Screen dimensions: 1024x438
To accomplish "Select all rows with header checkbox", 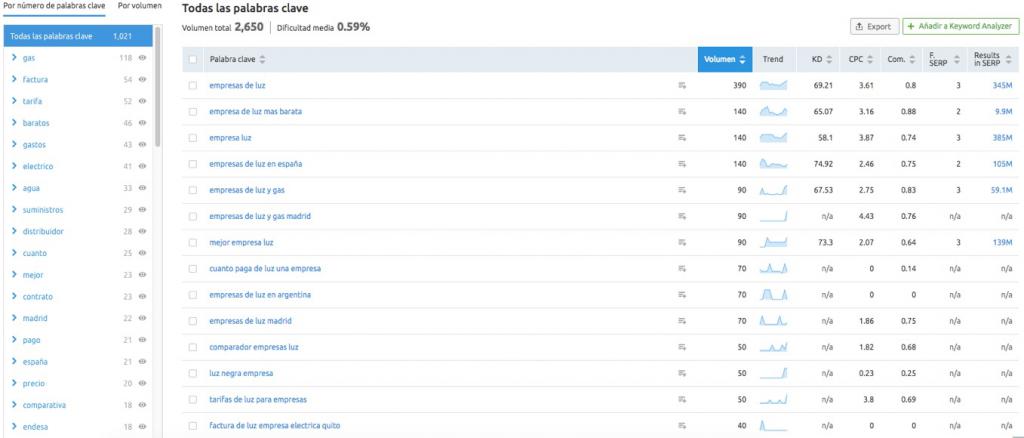I will 193,59.
